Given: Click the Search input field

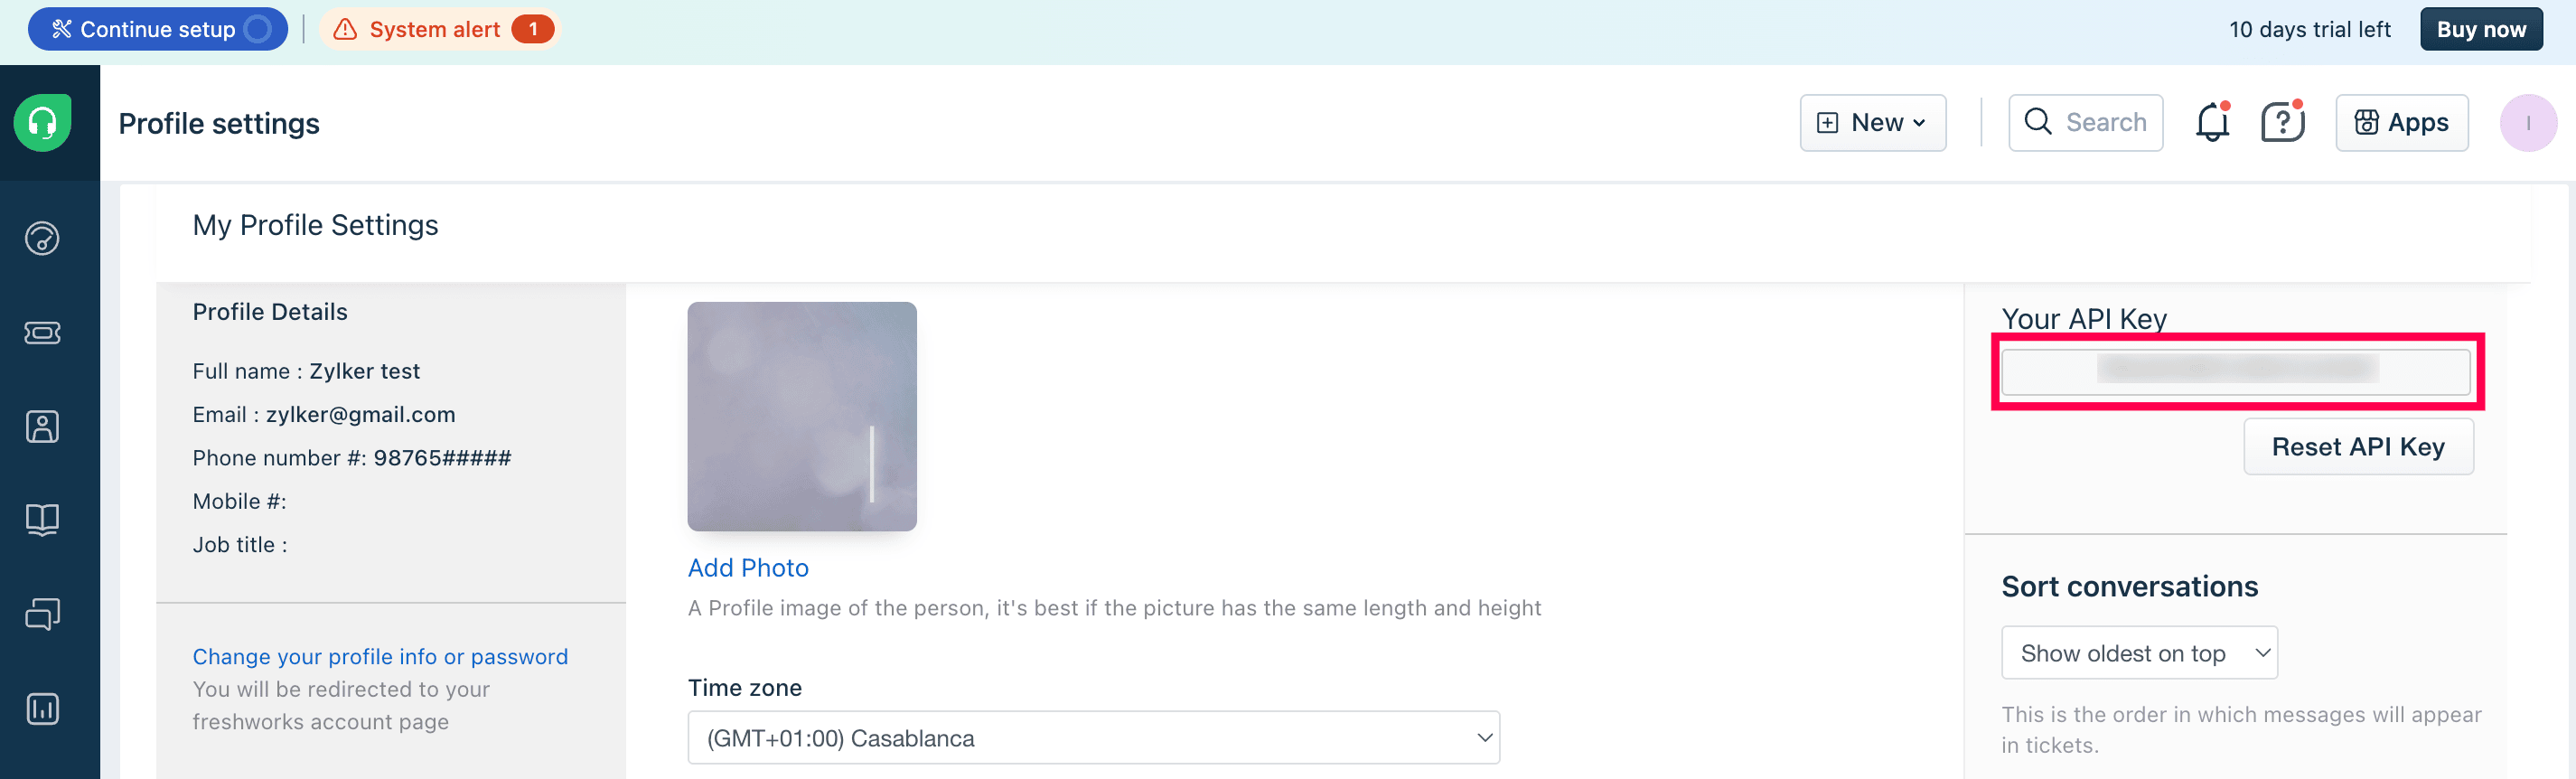Looking at the screenshot, I should pos(2086,123).
